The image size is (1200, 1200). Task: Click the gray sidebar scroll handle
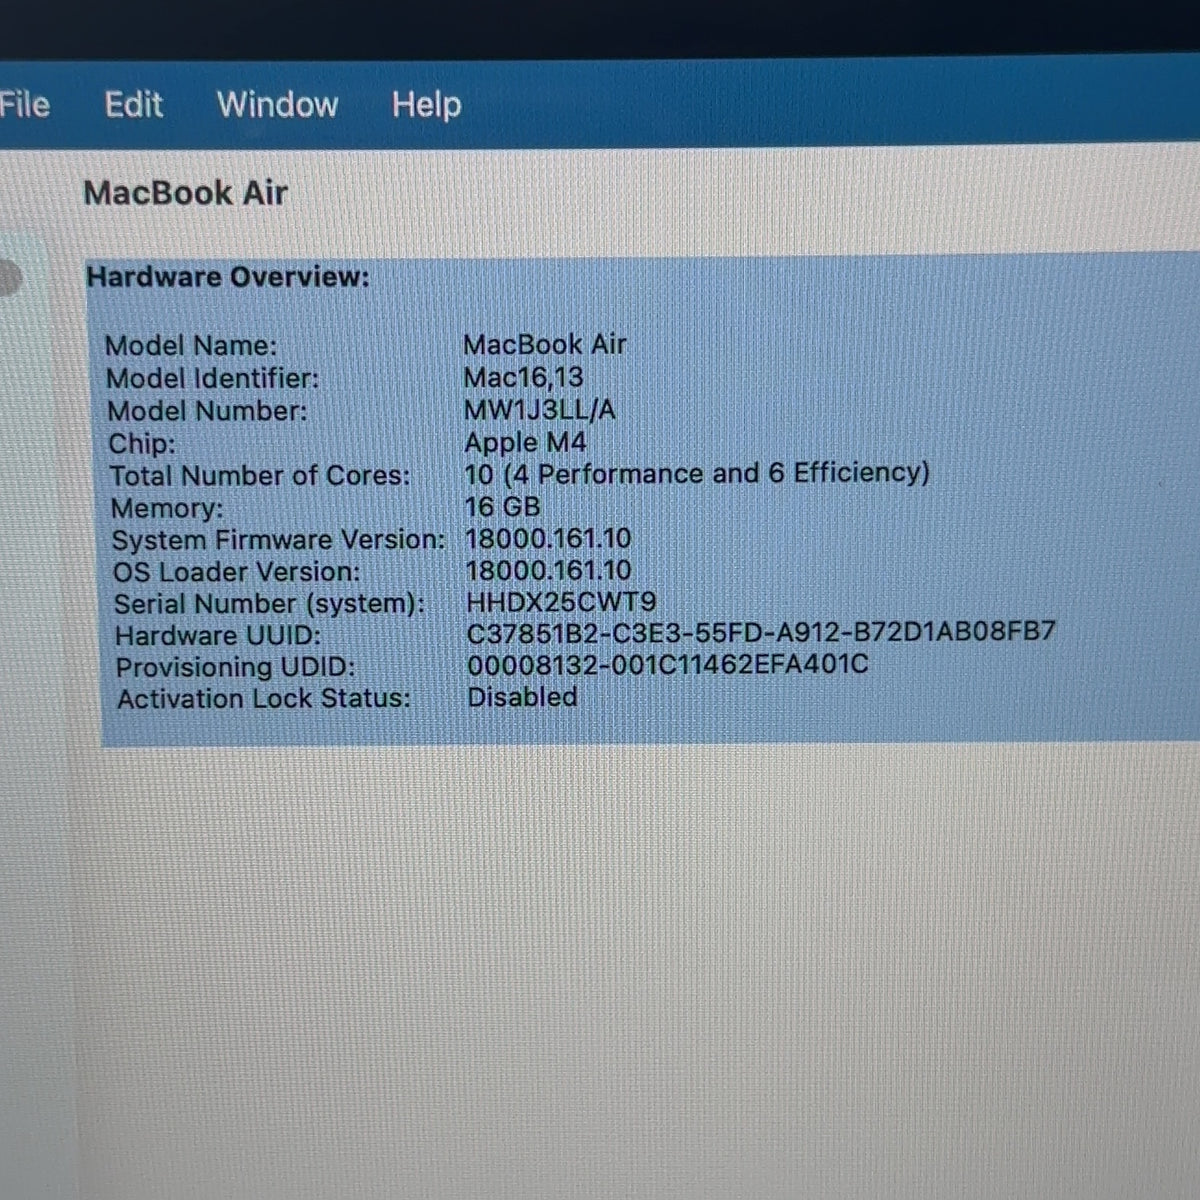[x=9, y=278]
